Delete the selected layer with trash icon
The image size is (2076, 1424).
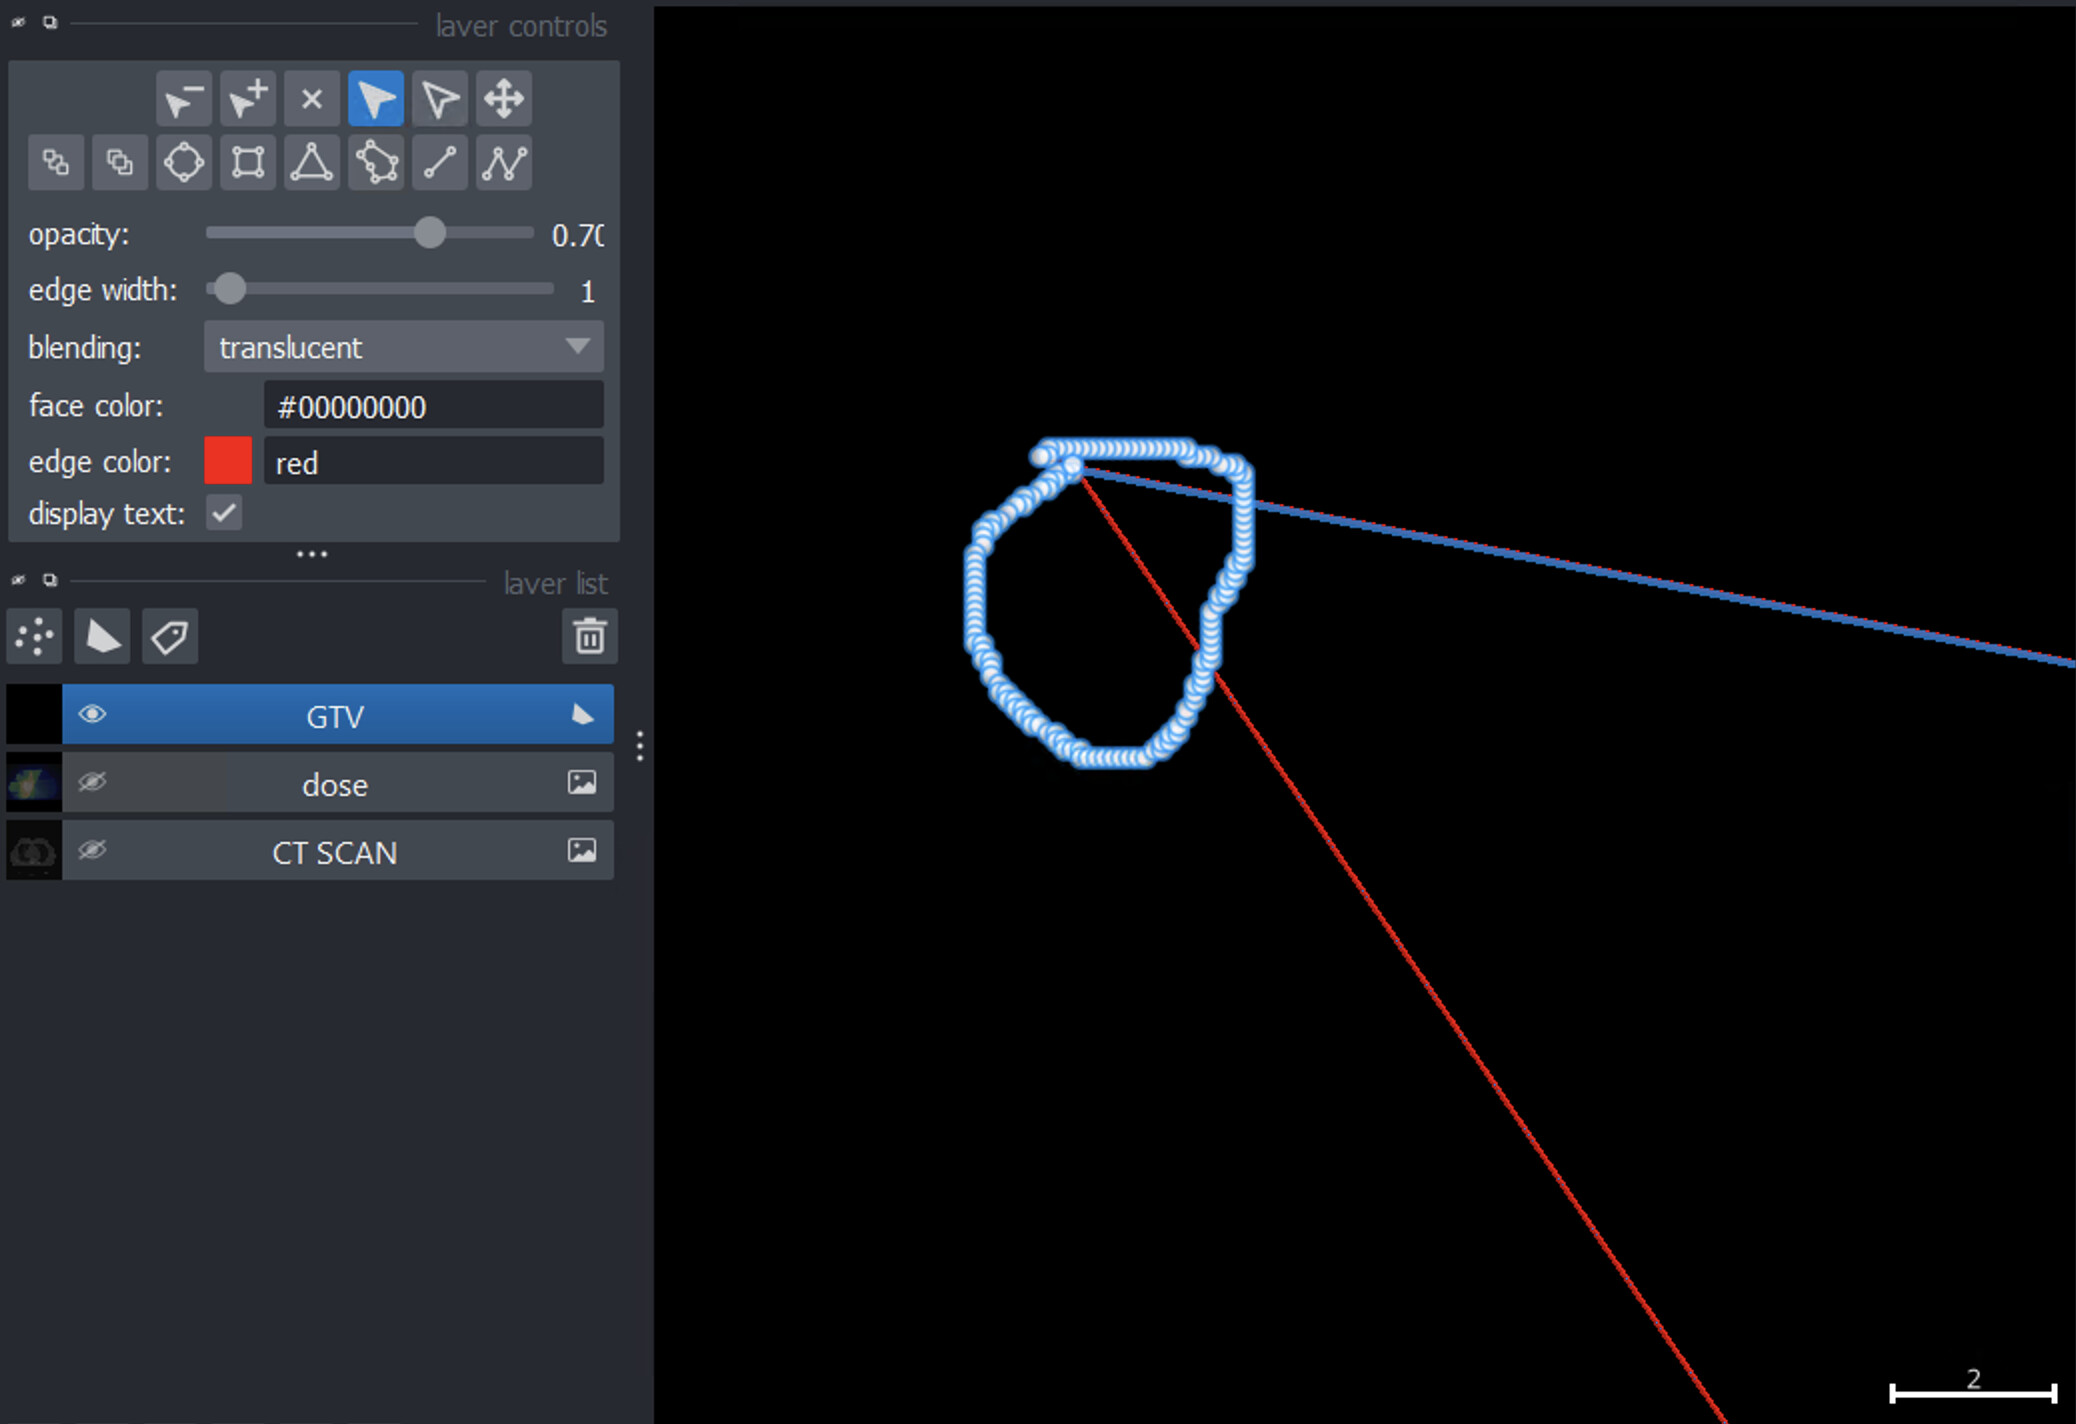pos(589,636)
